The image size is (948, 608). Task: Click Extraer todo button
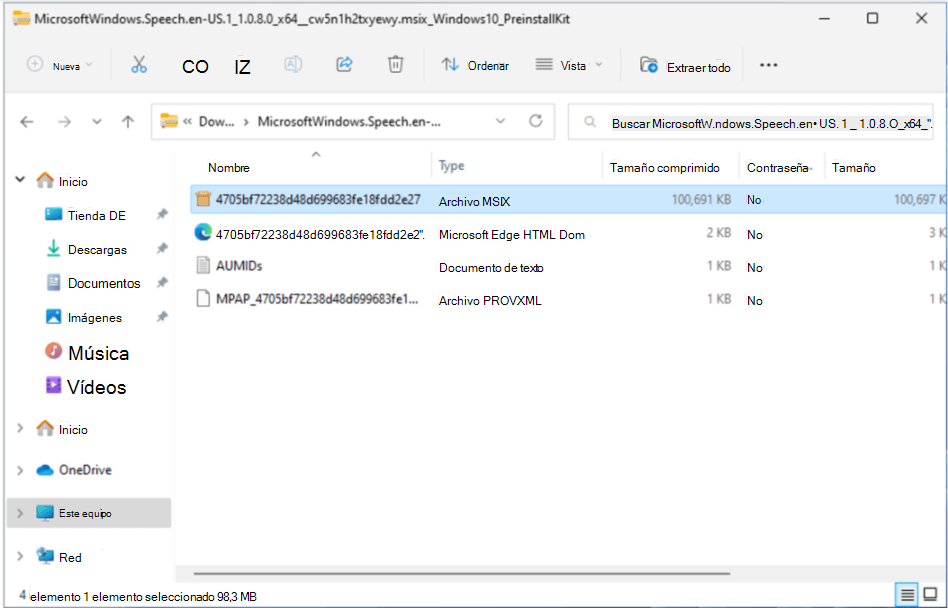click(685, 66)
